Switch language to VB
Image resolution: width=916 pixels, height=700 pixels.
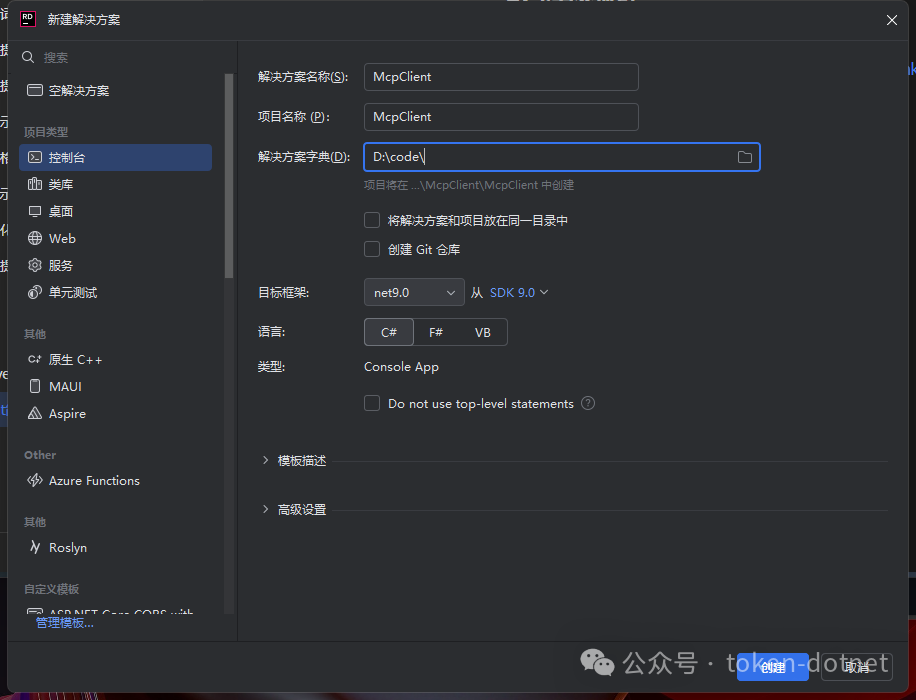[x=480, y=331]
